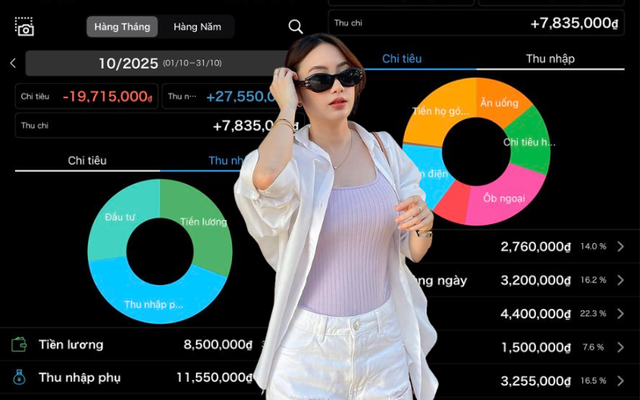Open the Tiền lương 8,500,000đ row
Screen dimensions: 640x400
coord(130,345)
